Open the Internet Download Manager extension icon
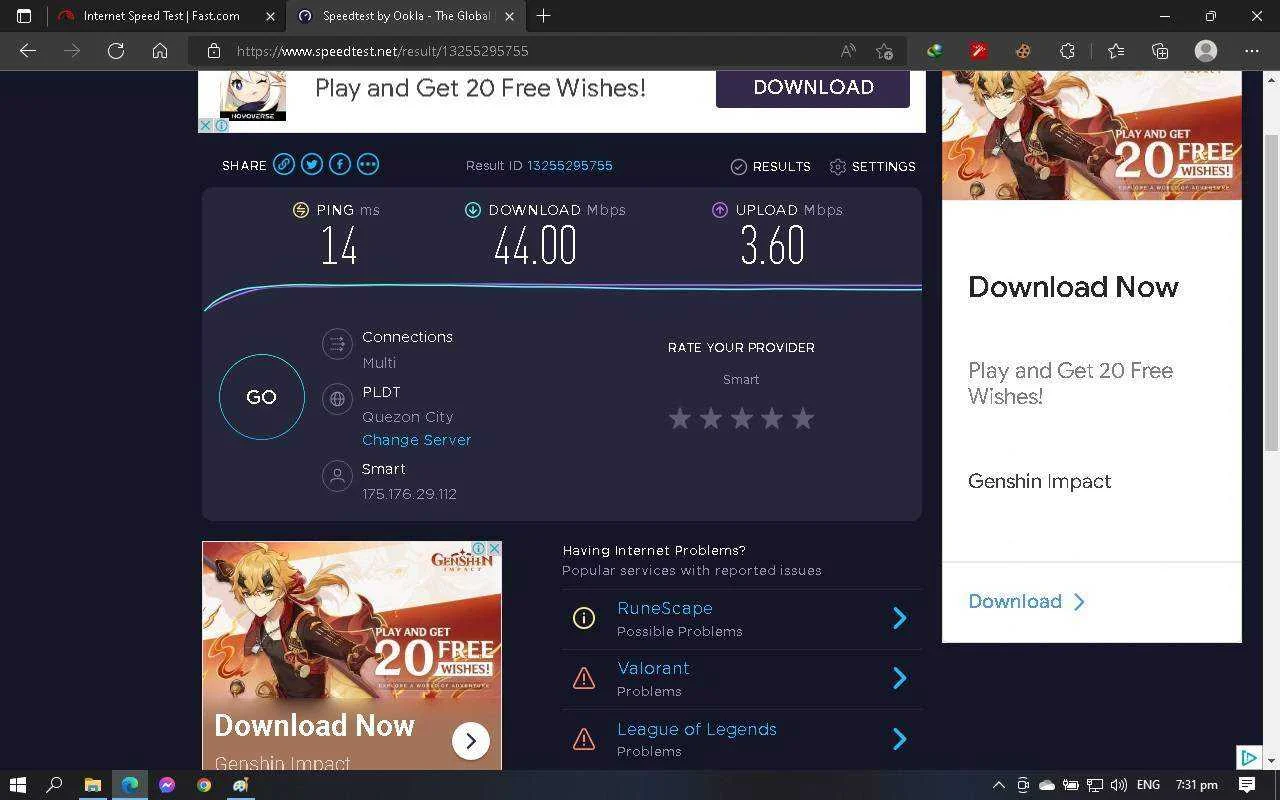This screenshot has width=1280, height=800. (x=934, y=51)
